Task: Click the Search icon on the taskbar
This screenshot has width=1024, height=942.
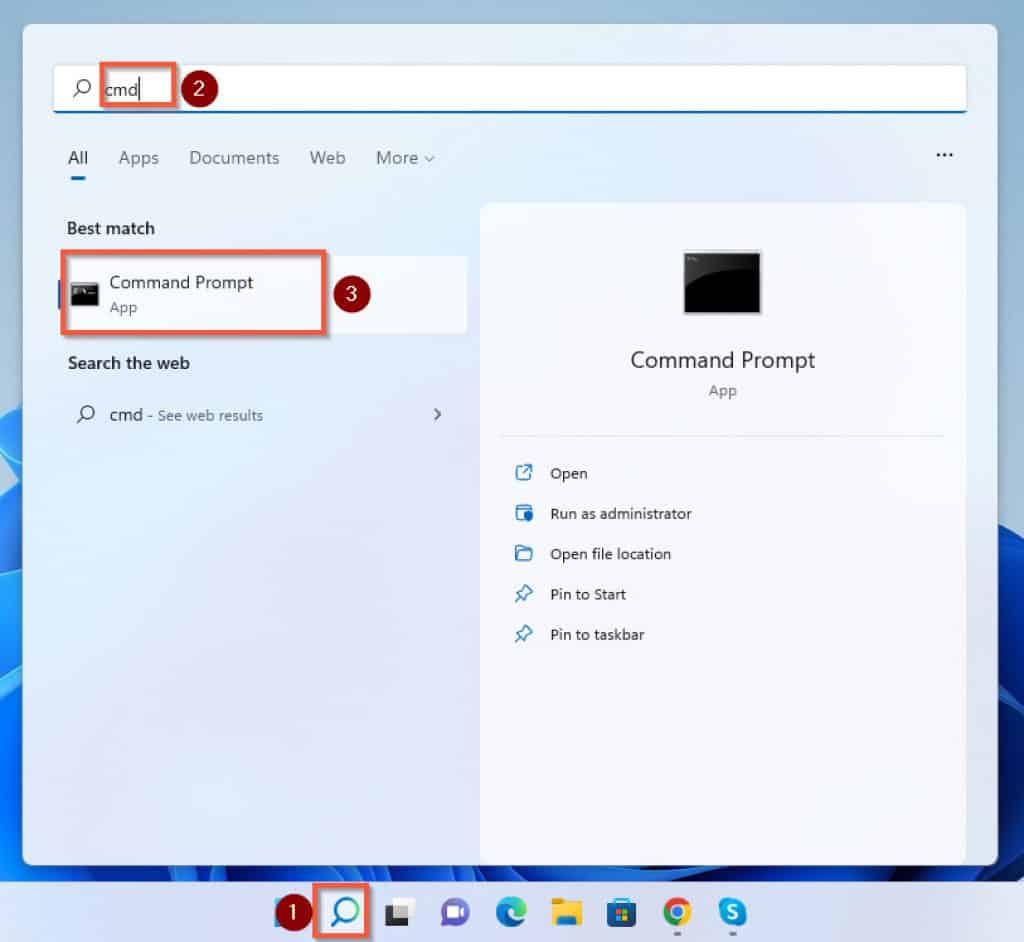Action: pos(345,911)
